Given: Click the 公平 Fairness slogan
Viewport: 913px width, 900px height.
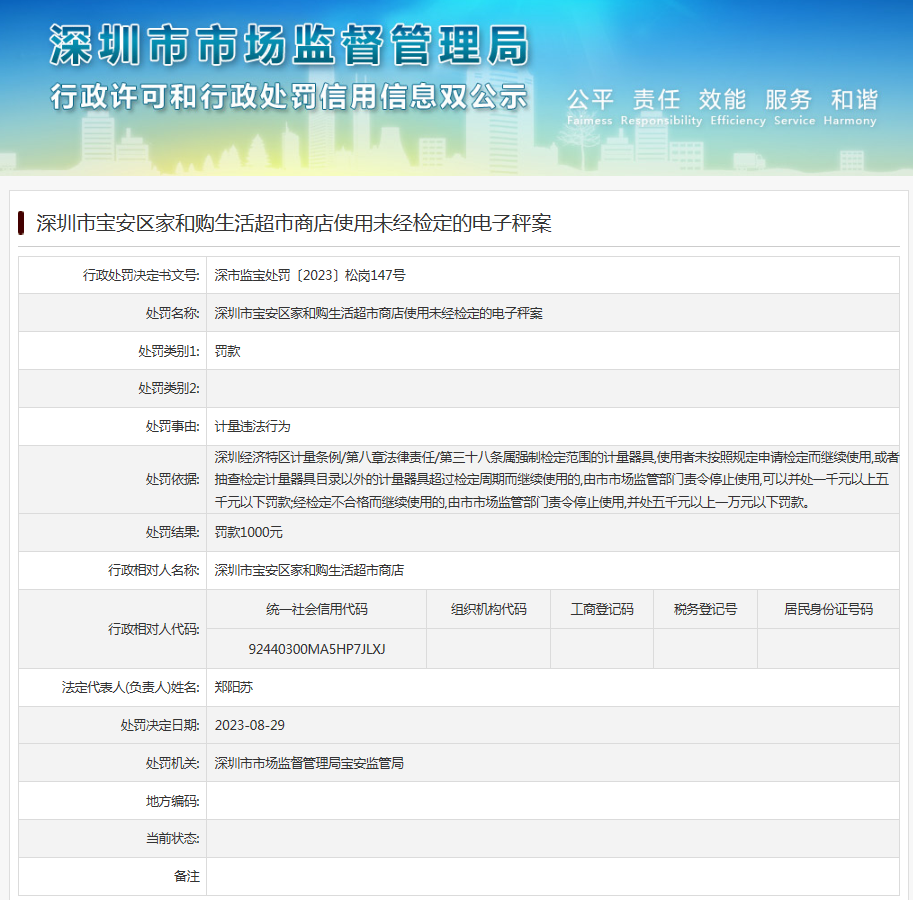Looking at the screenshot, I should click(590, 107).
